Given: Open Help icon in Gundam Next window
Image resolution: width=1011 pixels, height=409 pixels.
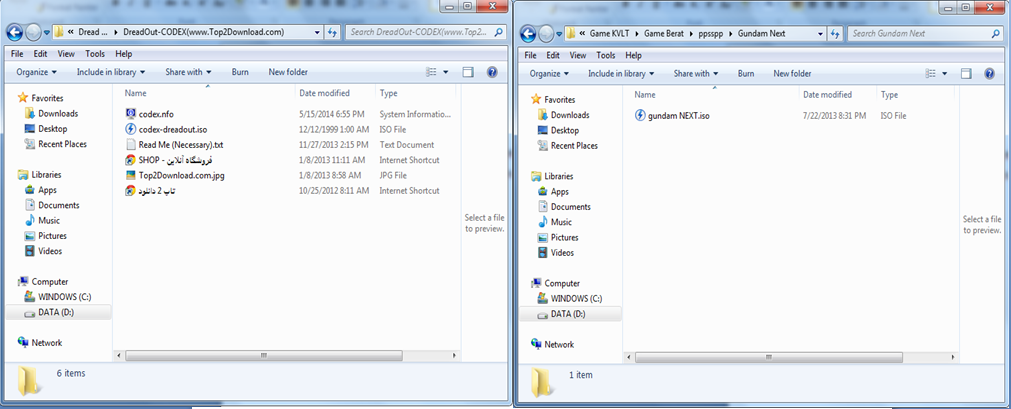Looking at the screenshot, I should 989,74.
